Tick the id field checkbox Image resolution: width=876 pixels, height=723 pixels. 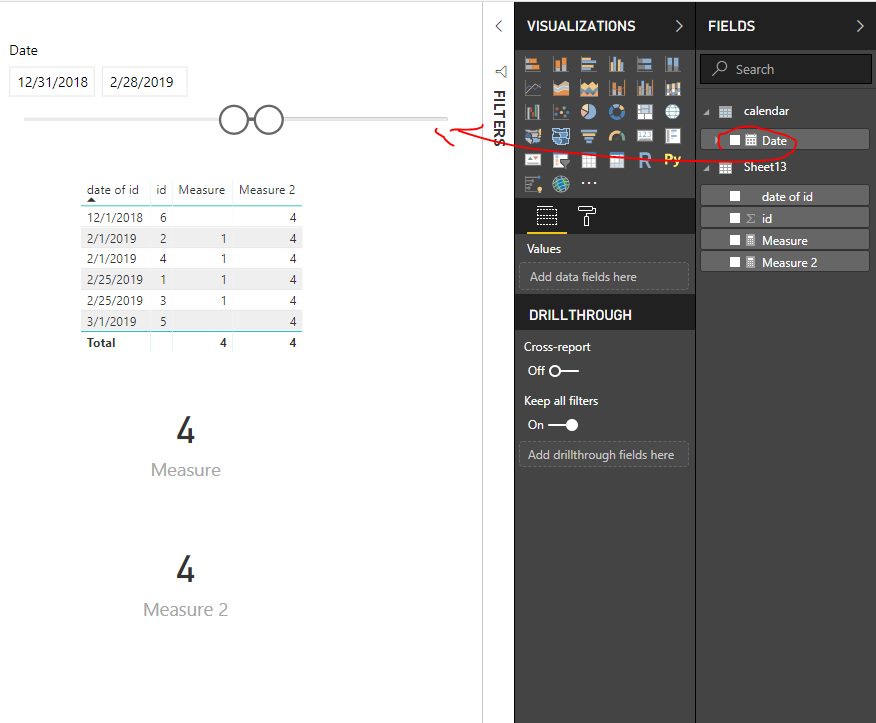point(735,218)
